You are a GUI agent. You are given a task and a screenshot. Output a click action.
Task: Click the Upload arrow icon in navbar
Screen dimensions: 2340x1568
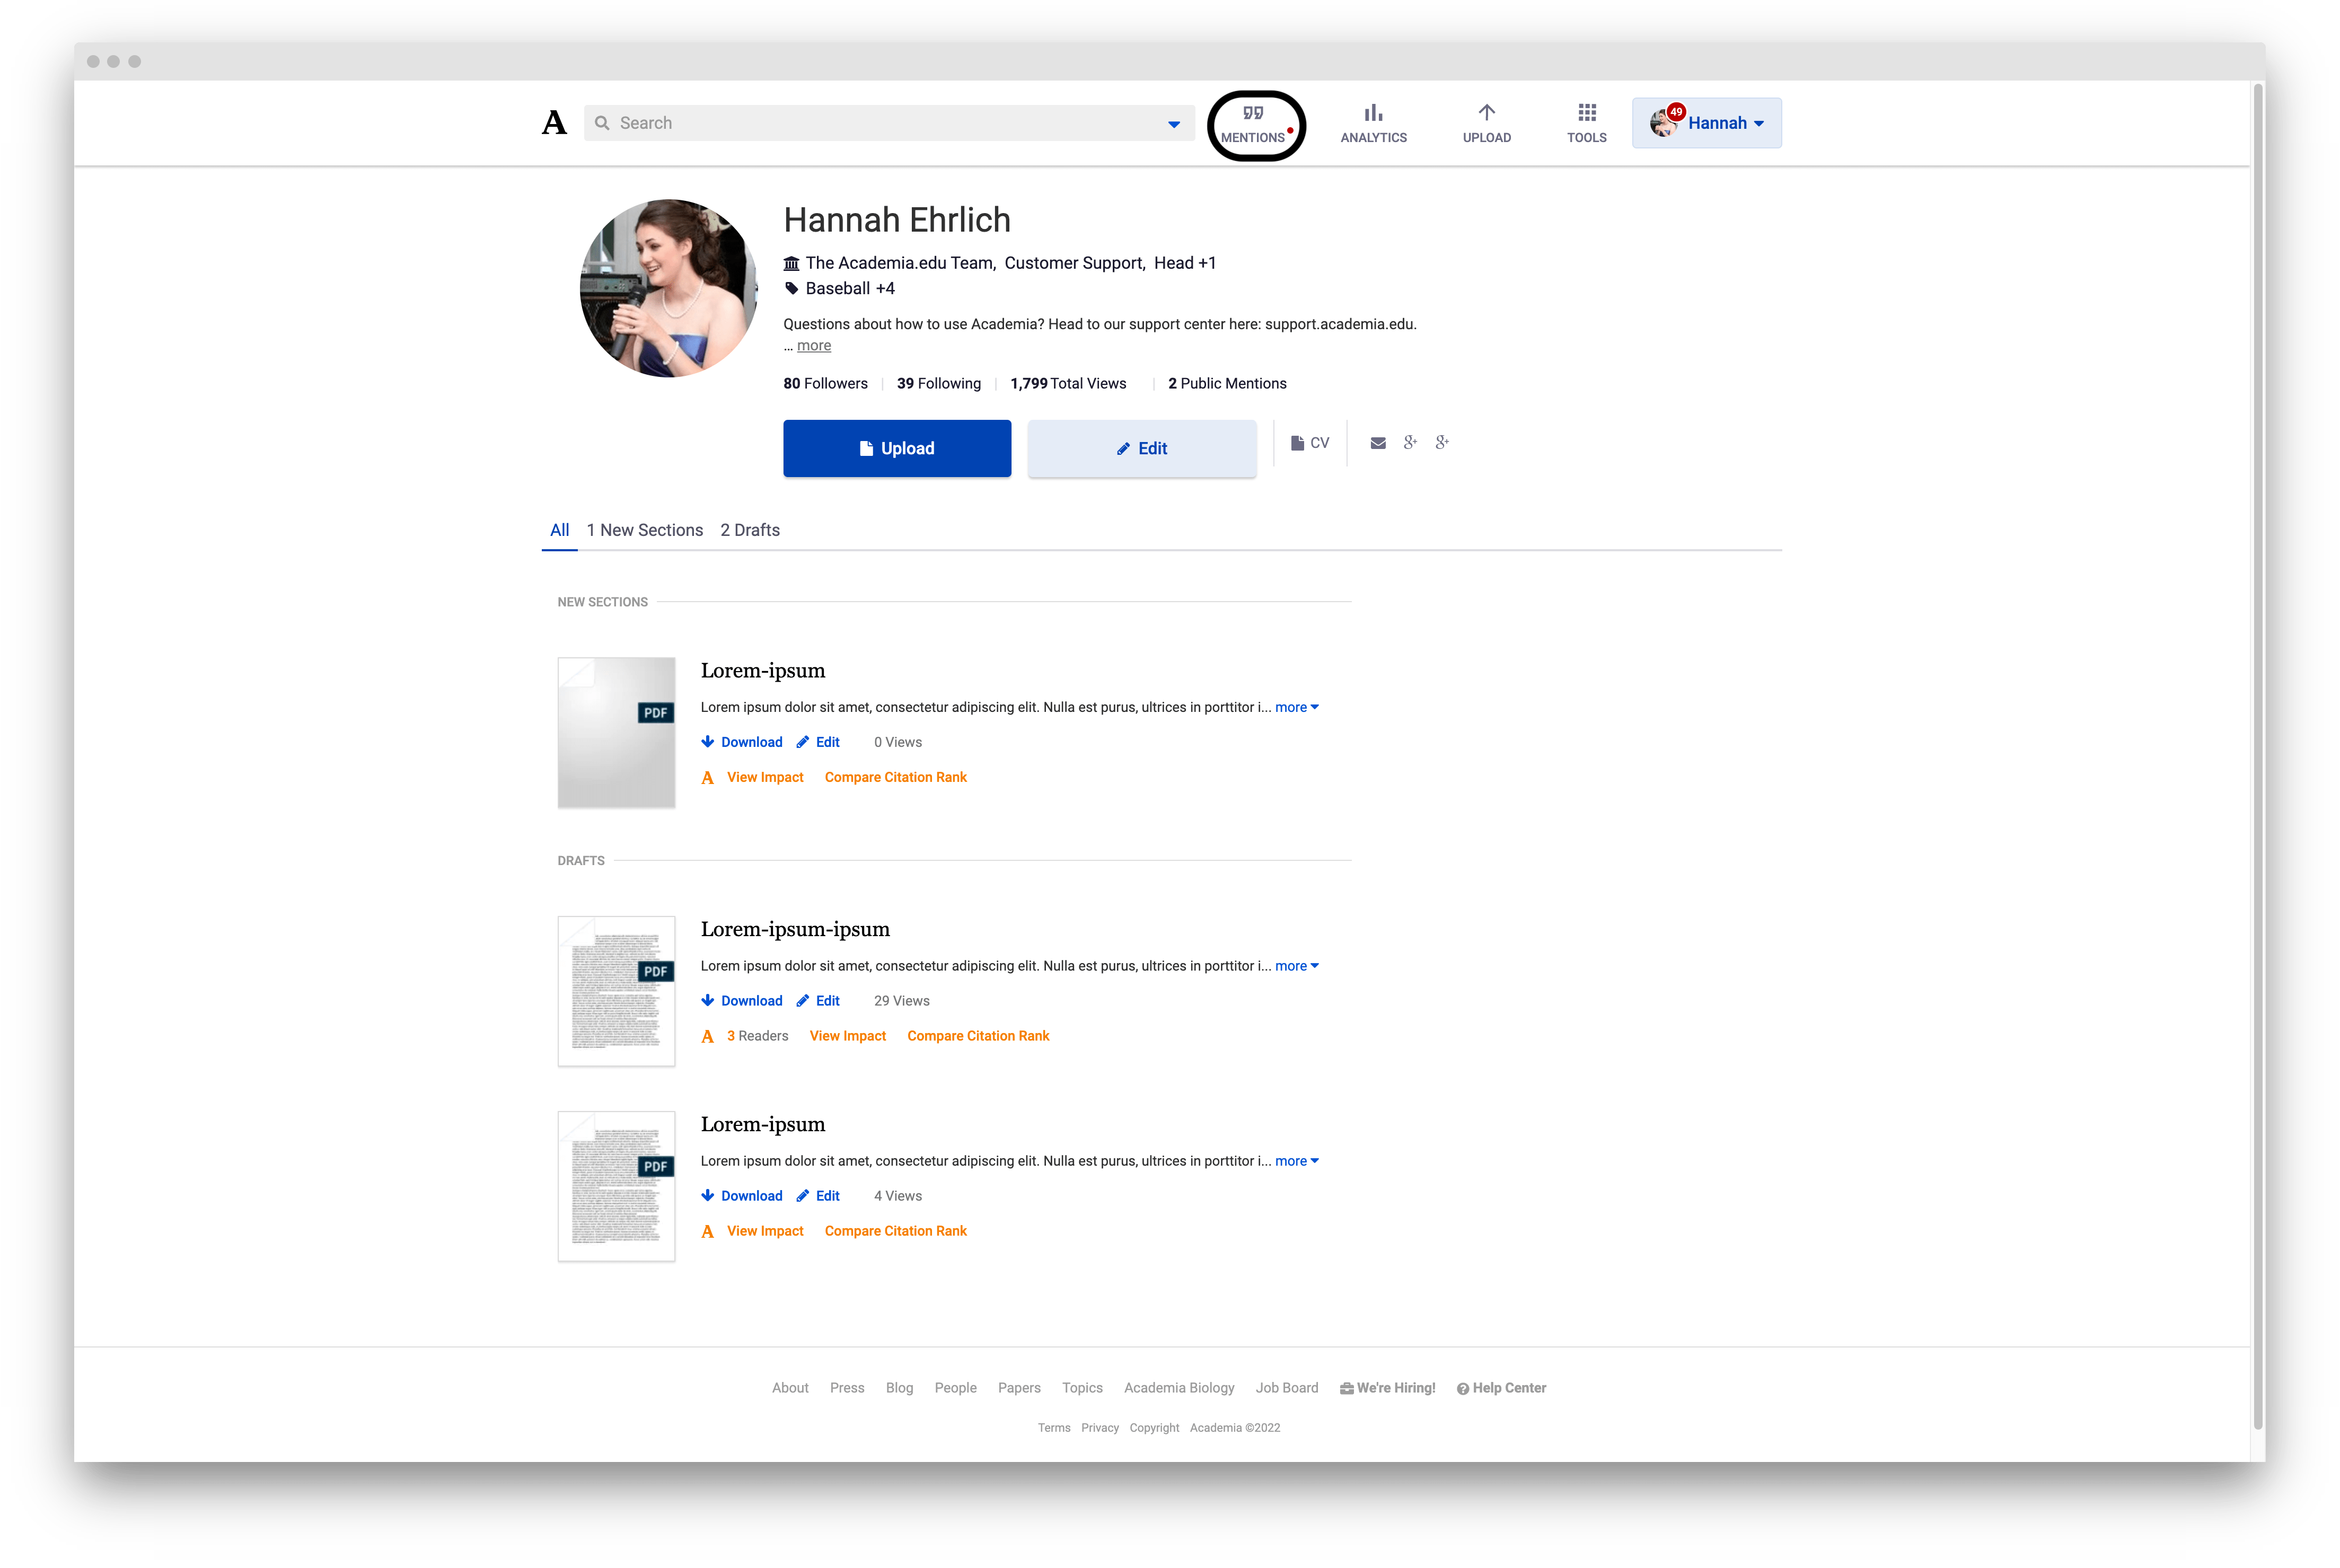click(x=1486, y=113)
